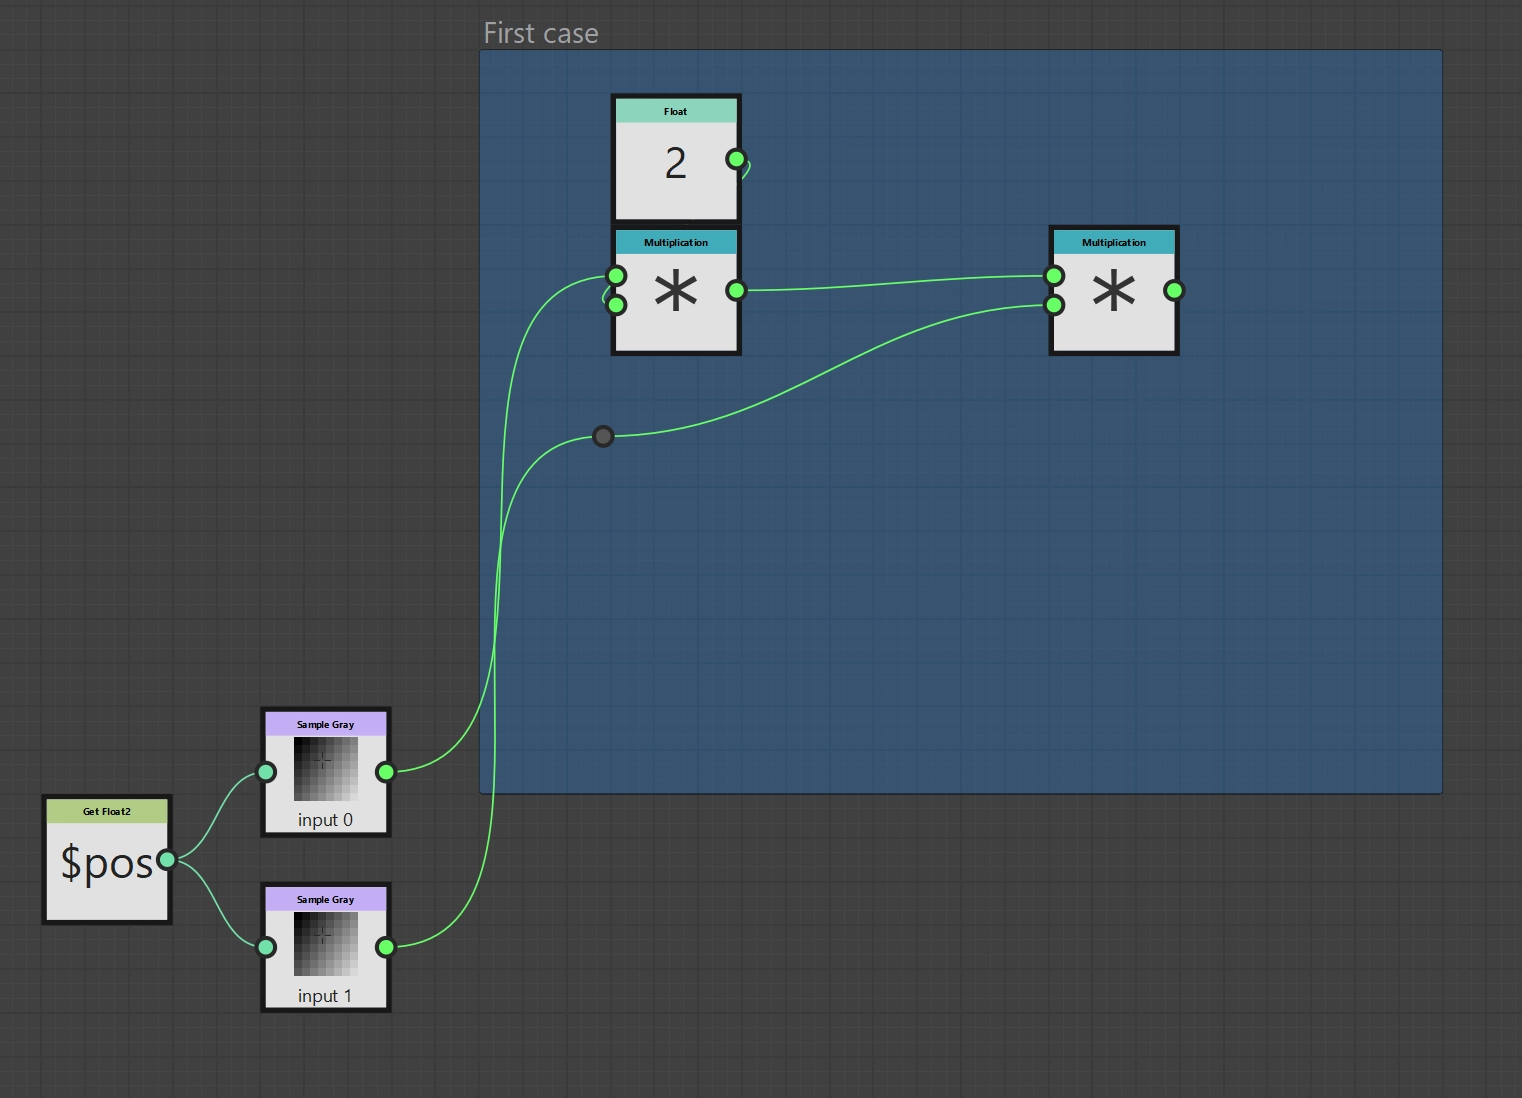Screen dimensions: 1522x1098
Task: Click the output connector of Sample Gray input 1
Action: pos(386,947)
